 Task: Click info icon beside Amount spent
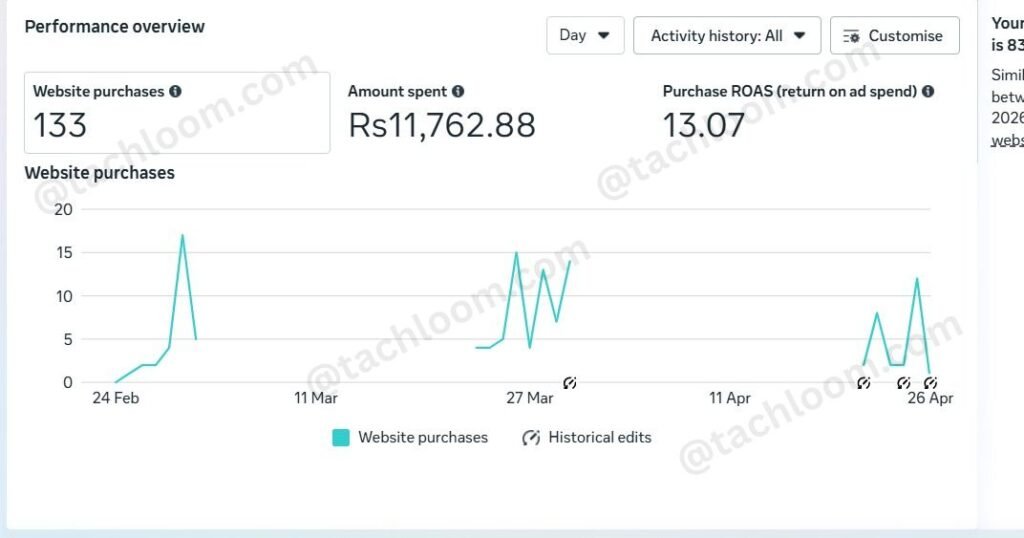pos(458,91)
